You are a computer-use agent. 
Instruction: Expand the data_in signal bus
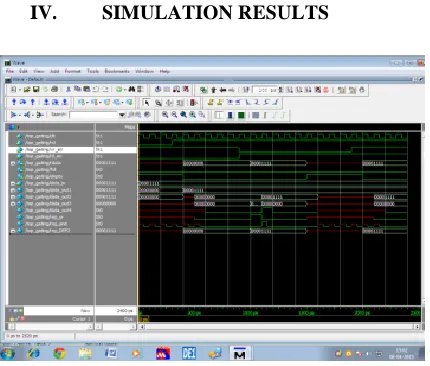[13, 184]
